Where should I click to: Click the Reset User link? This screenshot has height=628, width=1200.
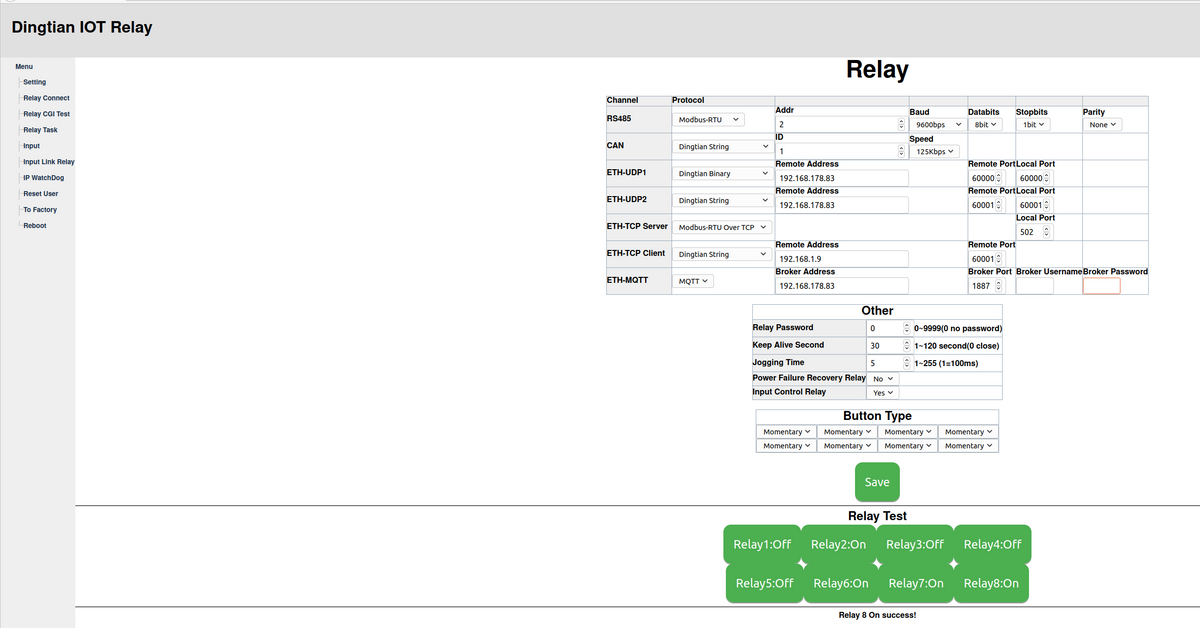[40, 194]
